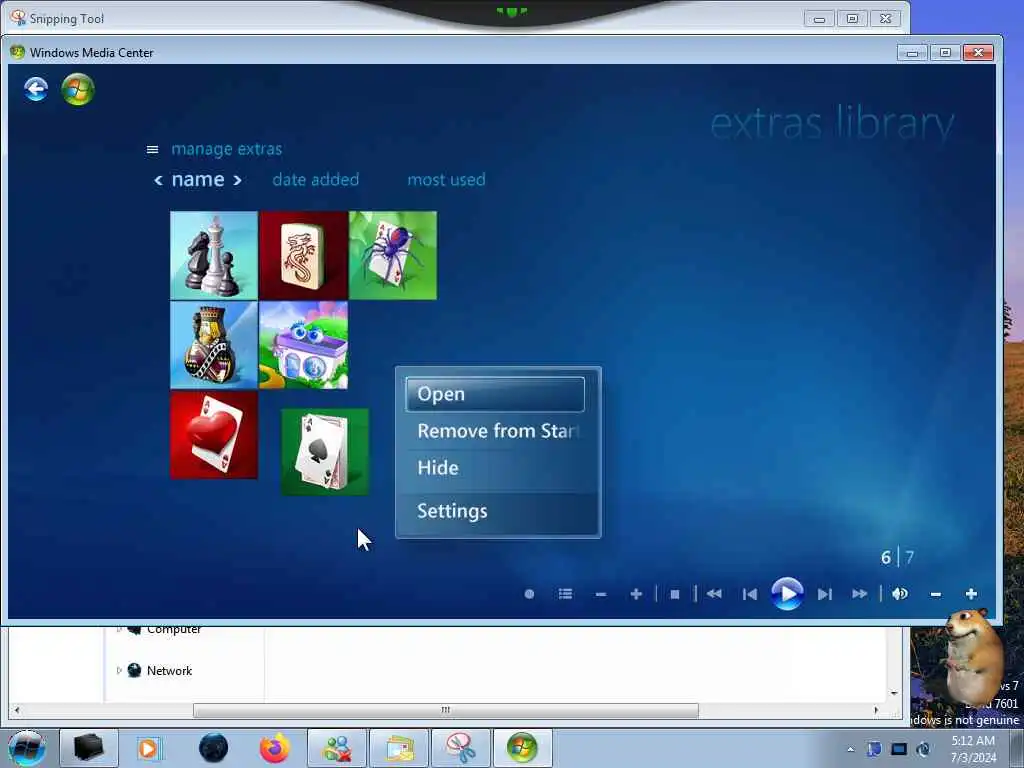
Task: Click the vertical scrollbar down arrow in background window
Action: tap(894, 693)
